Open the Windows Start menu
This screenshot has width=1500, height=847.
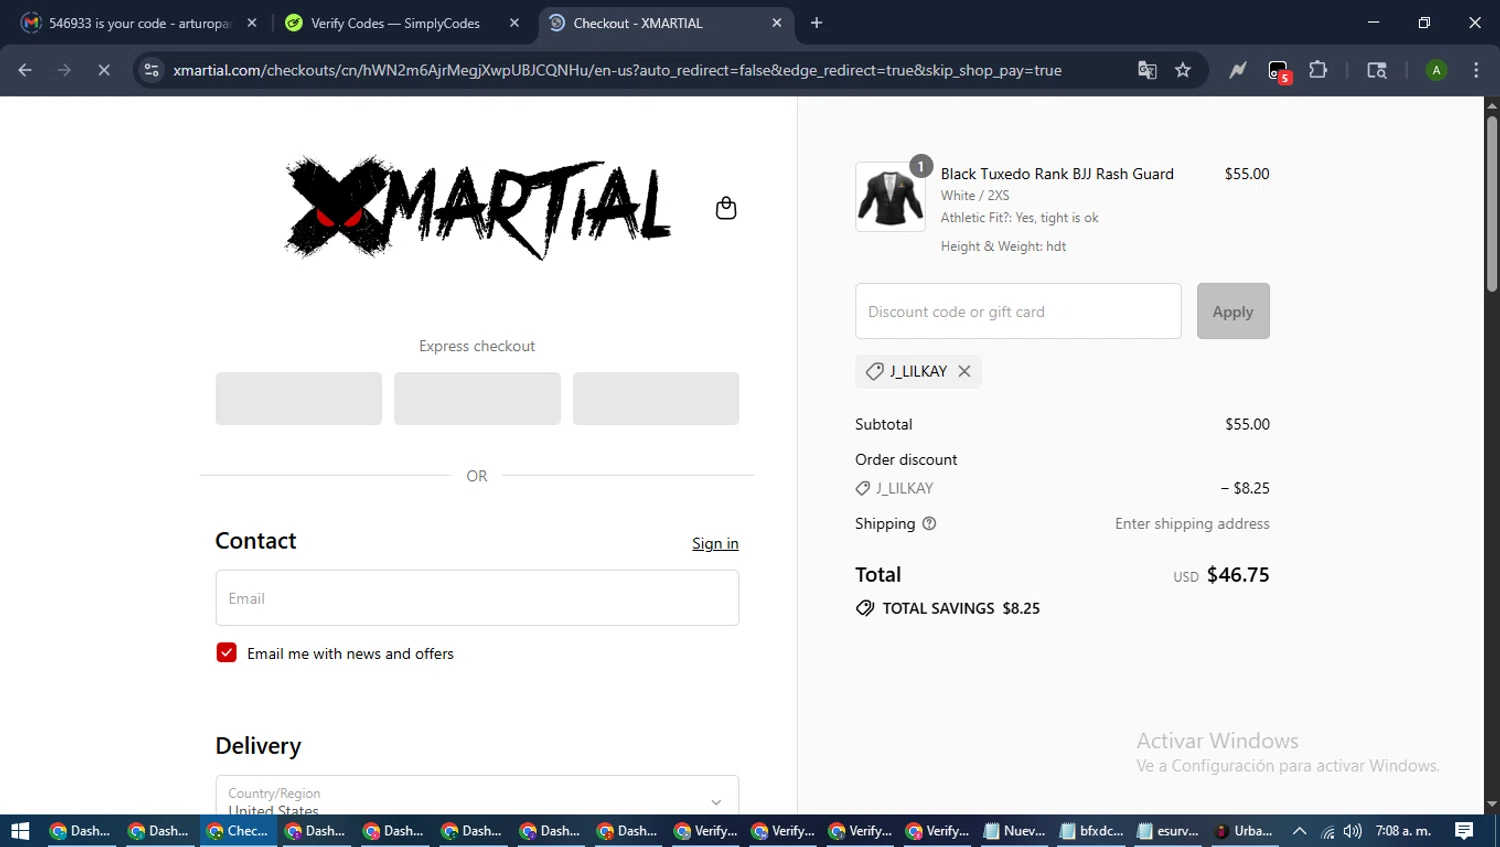(x=20, y=831)
